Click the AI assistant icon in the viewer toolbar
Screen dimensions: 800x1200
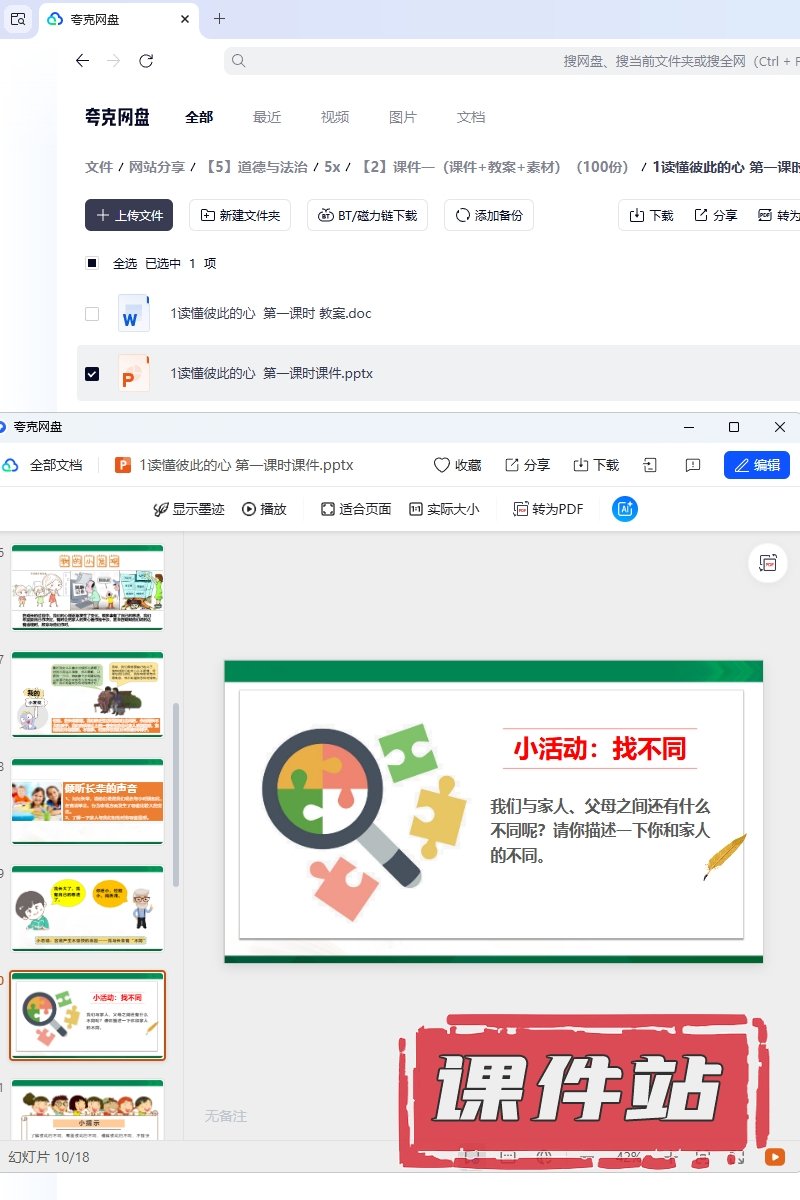(625, 509)
